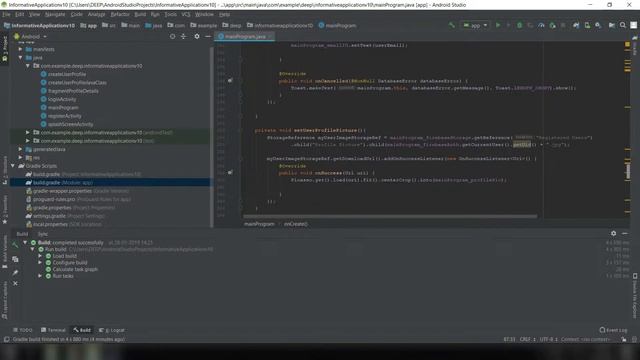Image resolution: width=640 pixels, height=360 pixels.
Task: Open proguard-rules.pro file
Action: pyautogui.click(x=78, y=199)
